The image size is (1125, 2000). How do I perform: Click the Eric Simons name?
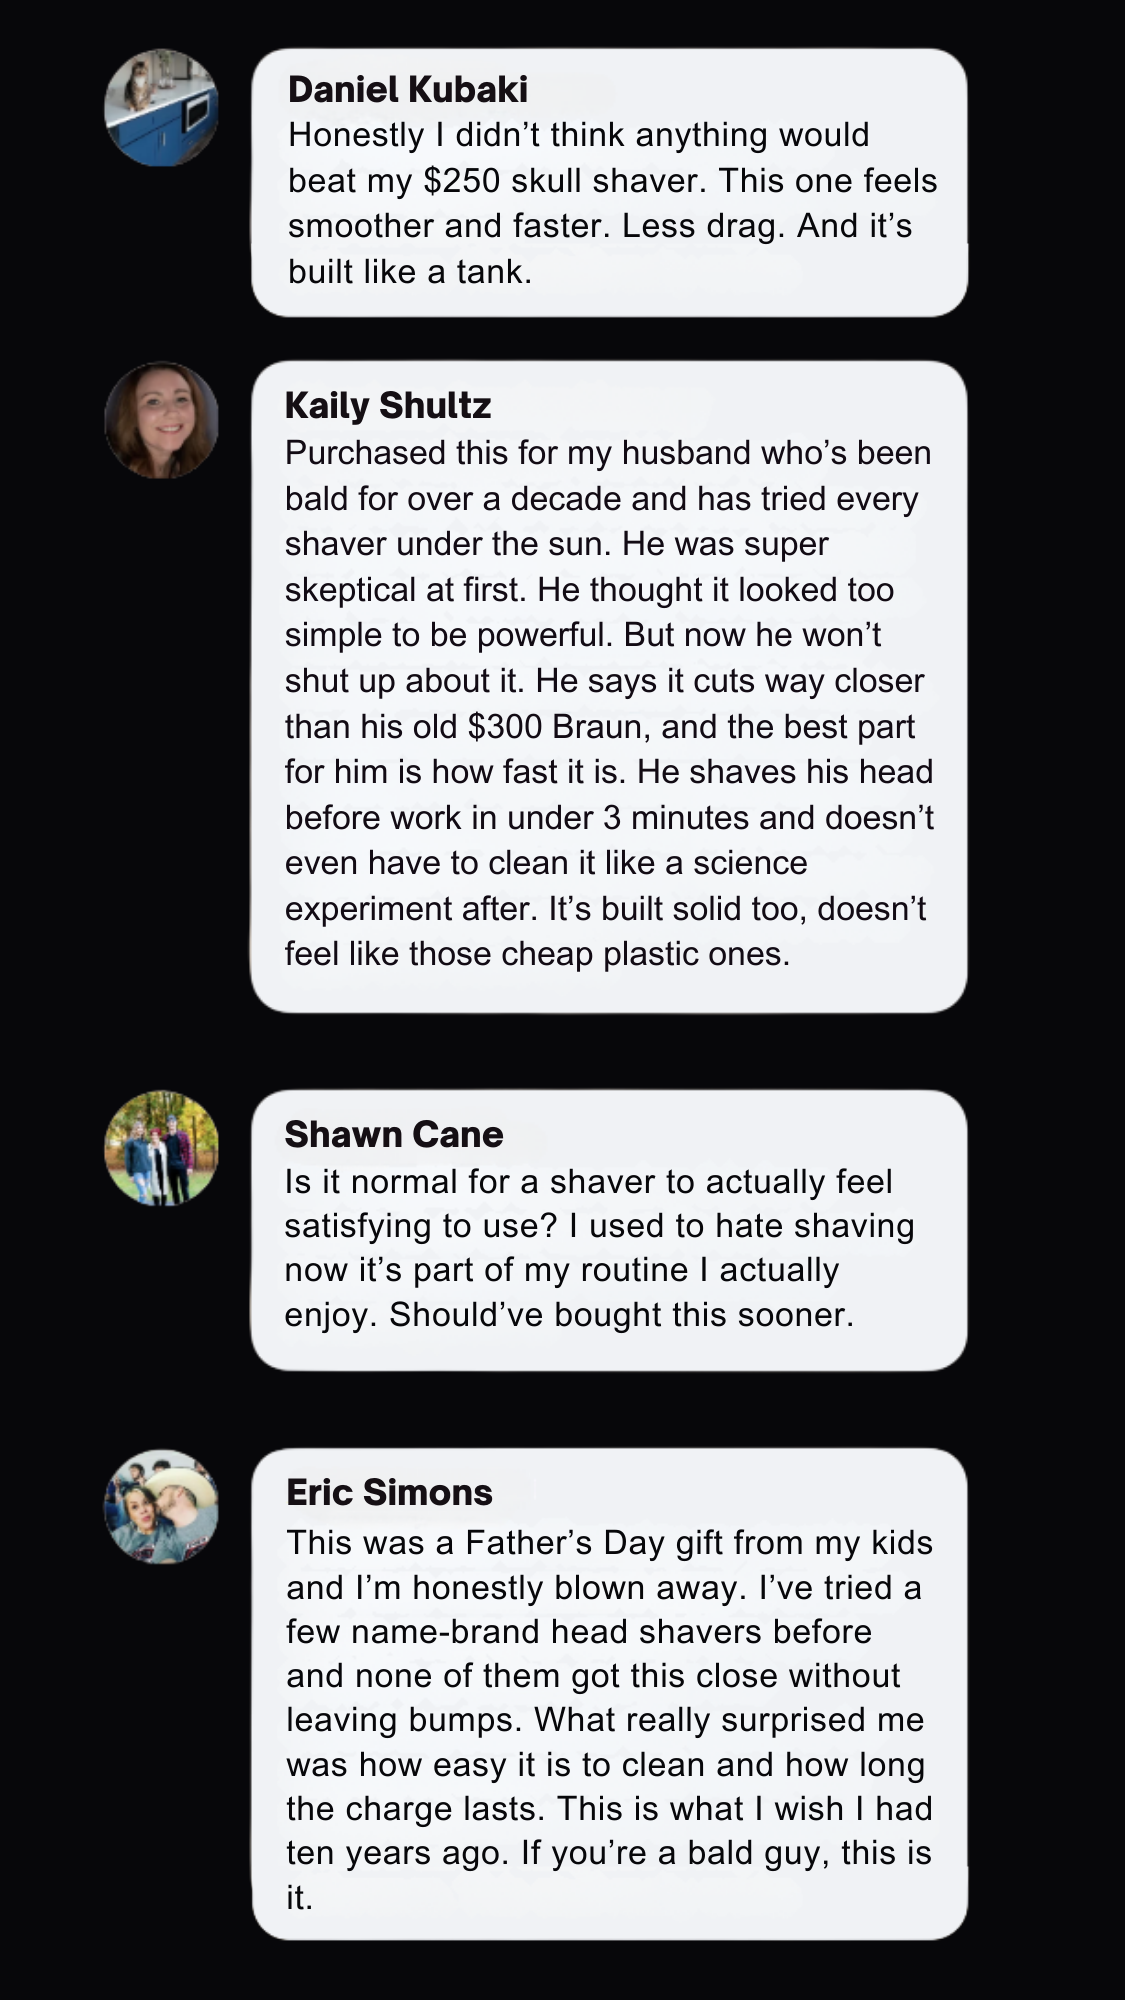coord(389,1492)
